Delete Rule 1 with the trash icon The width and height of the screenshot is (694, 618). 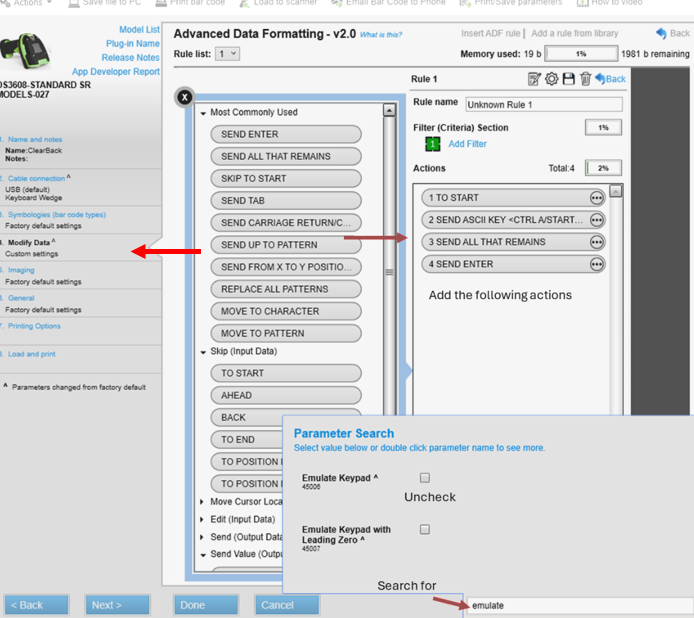585,79
